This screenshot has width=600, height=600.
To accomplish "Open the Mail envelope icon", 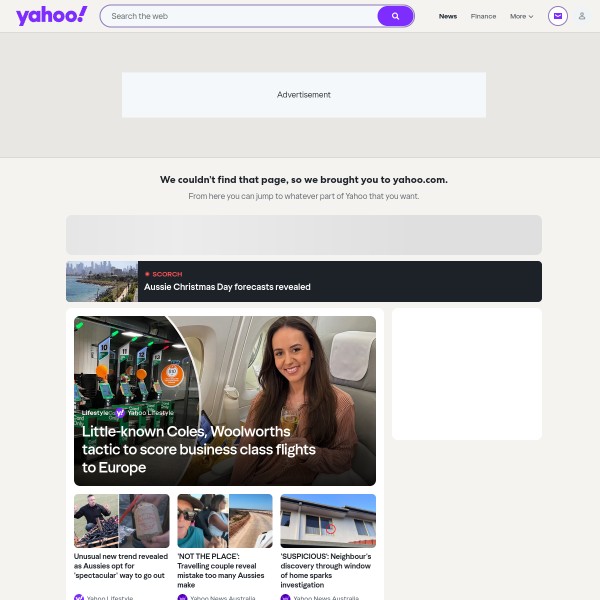I will click(558, 16).
